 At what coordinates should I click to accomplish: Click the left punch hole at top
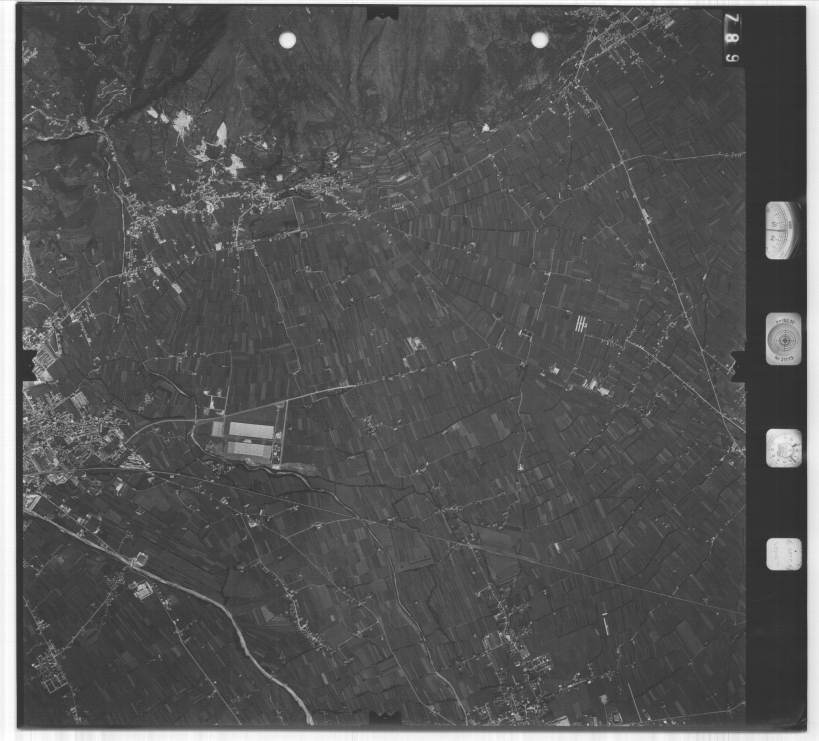[287, 40]
